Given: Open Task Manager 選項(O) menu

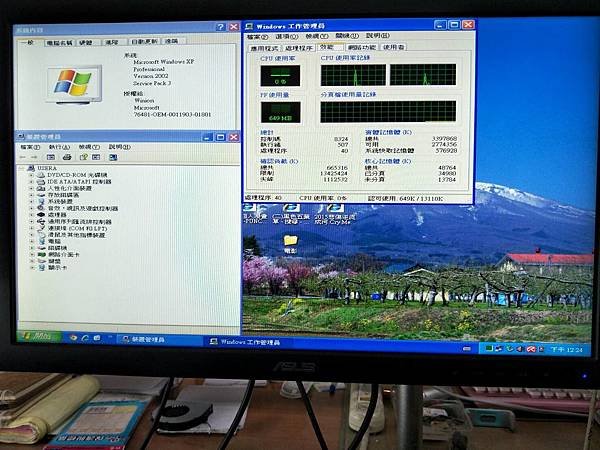Looking at the screenshot, I should [x=287, y=36].
